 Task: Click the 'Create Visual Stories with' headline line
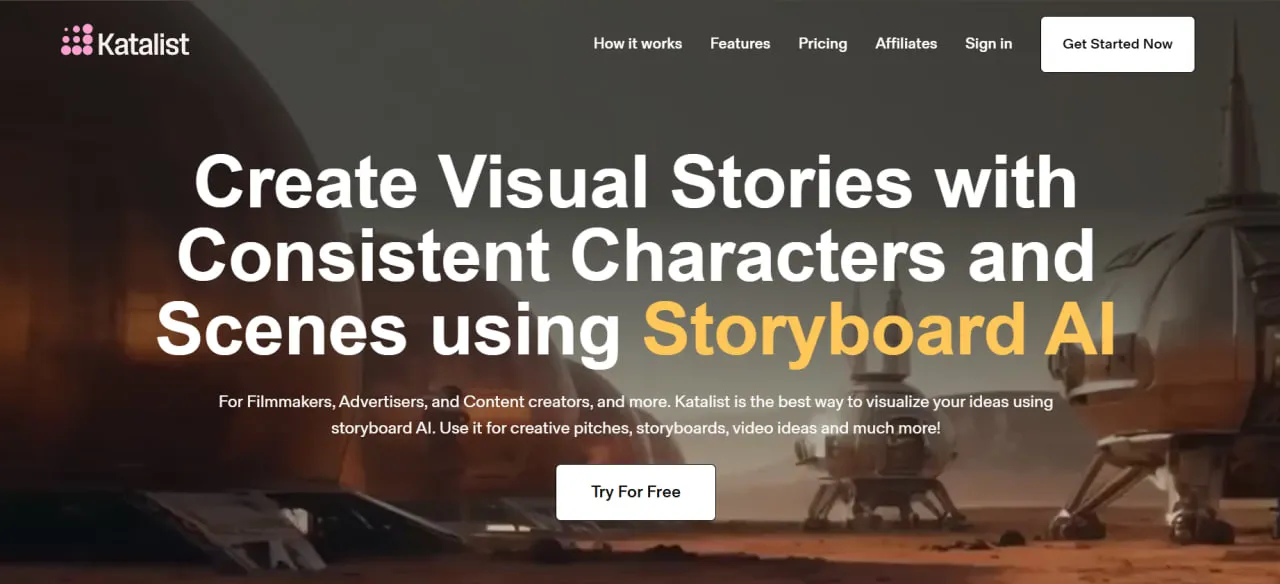pyautogui.click(x=636, y=182)
